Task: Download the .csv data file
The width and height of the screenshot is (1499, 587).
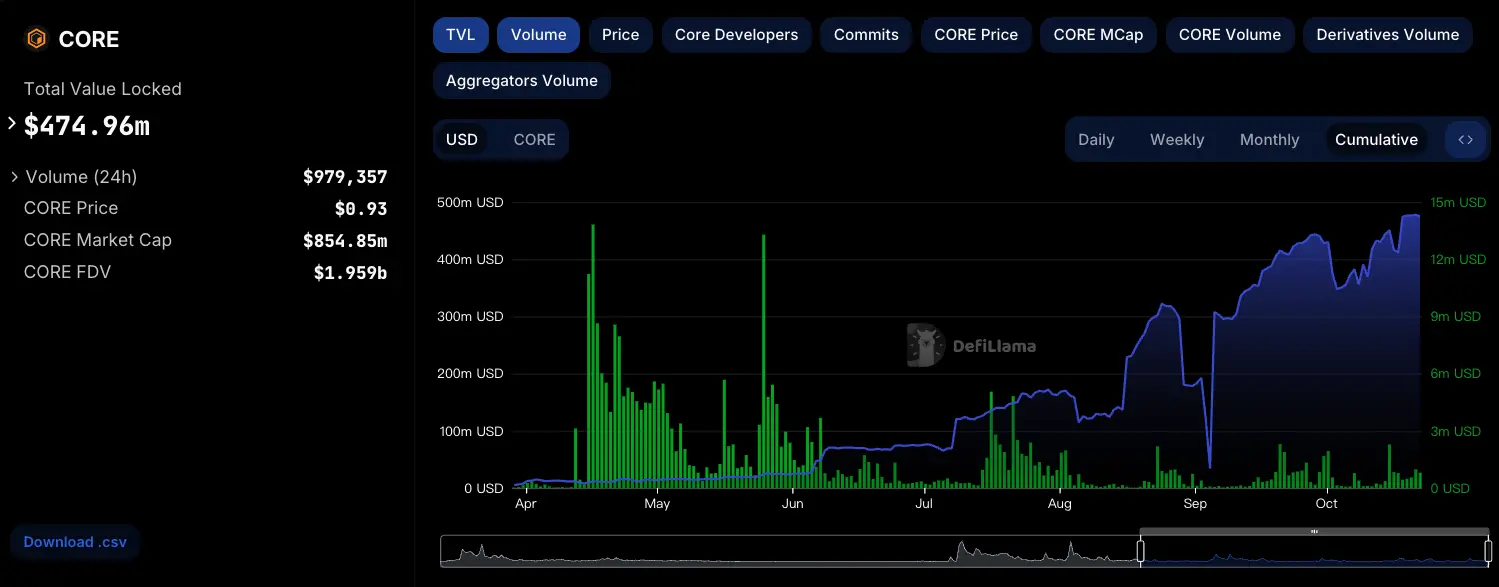Action: (75, 542)
